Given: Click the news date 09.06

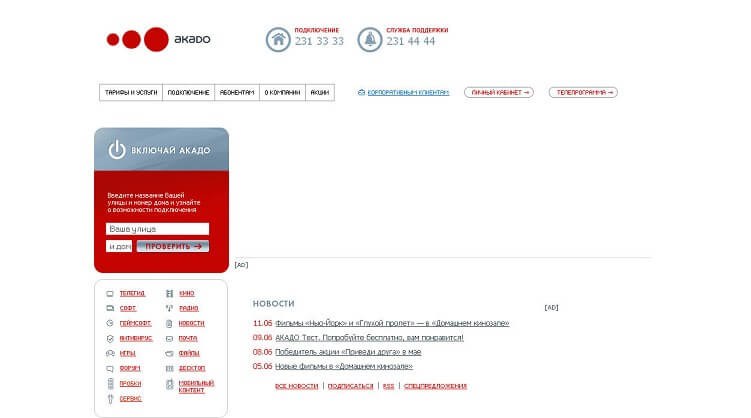Looking at the screenshot, I should [262, 338].
